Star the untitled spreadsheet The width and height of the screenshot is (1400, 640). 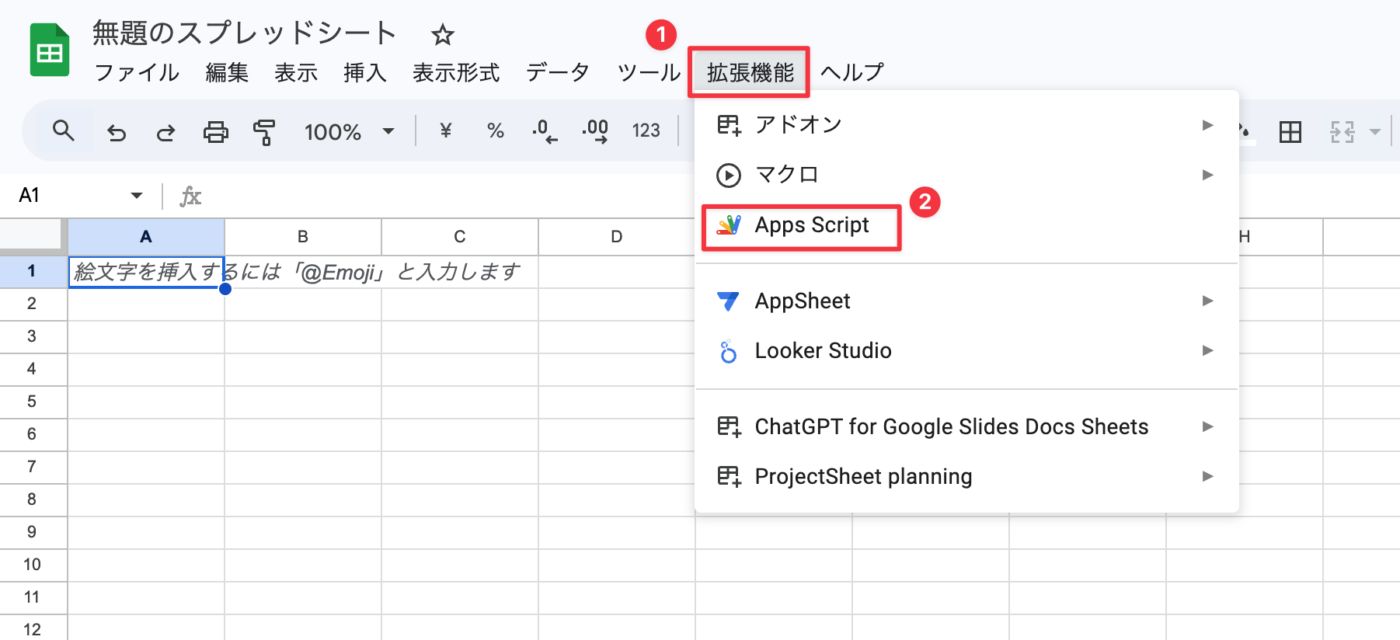pos(442,36)
